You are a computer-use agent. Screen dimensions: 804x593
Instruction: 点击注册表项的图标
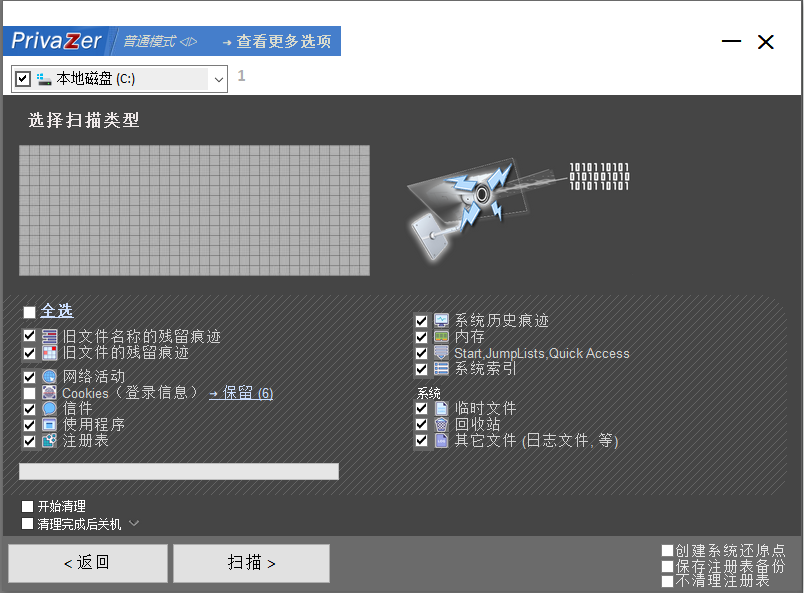click(49, 441)
